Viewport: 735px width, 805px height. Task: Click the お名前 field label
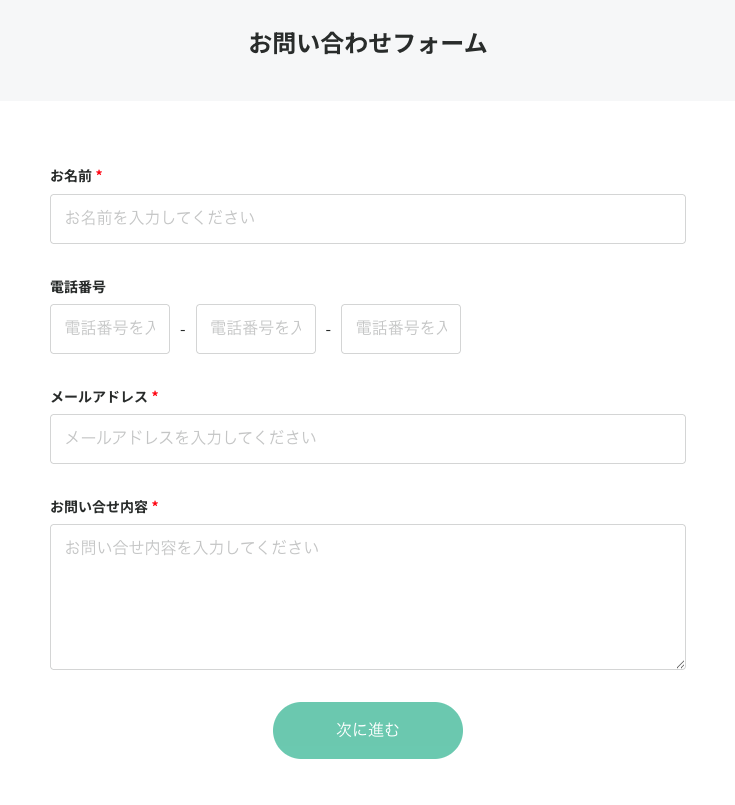tap(71, 176)
